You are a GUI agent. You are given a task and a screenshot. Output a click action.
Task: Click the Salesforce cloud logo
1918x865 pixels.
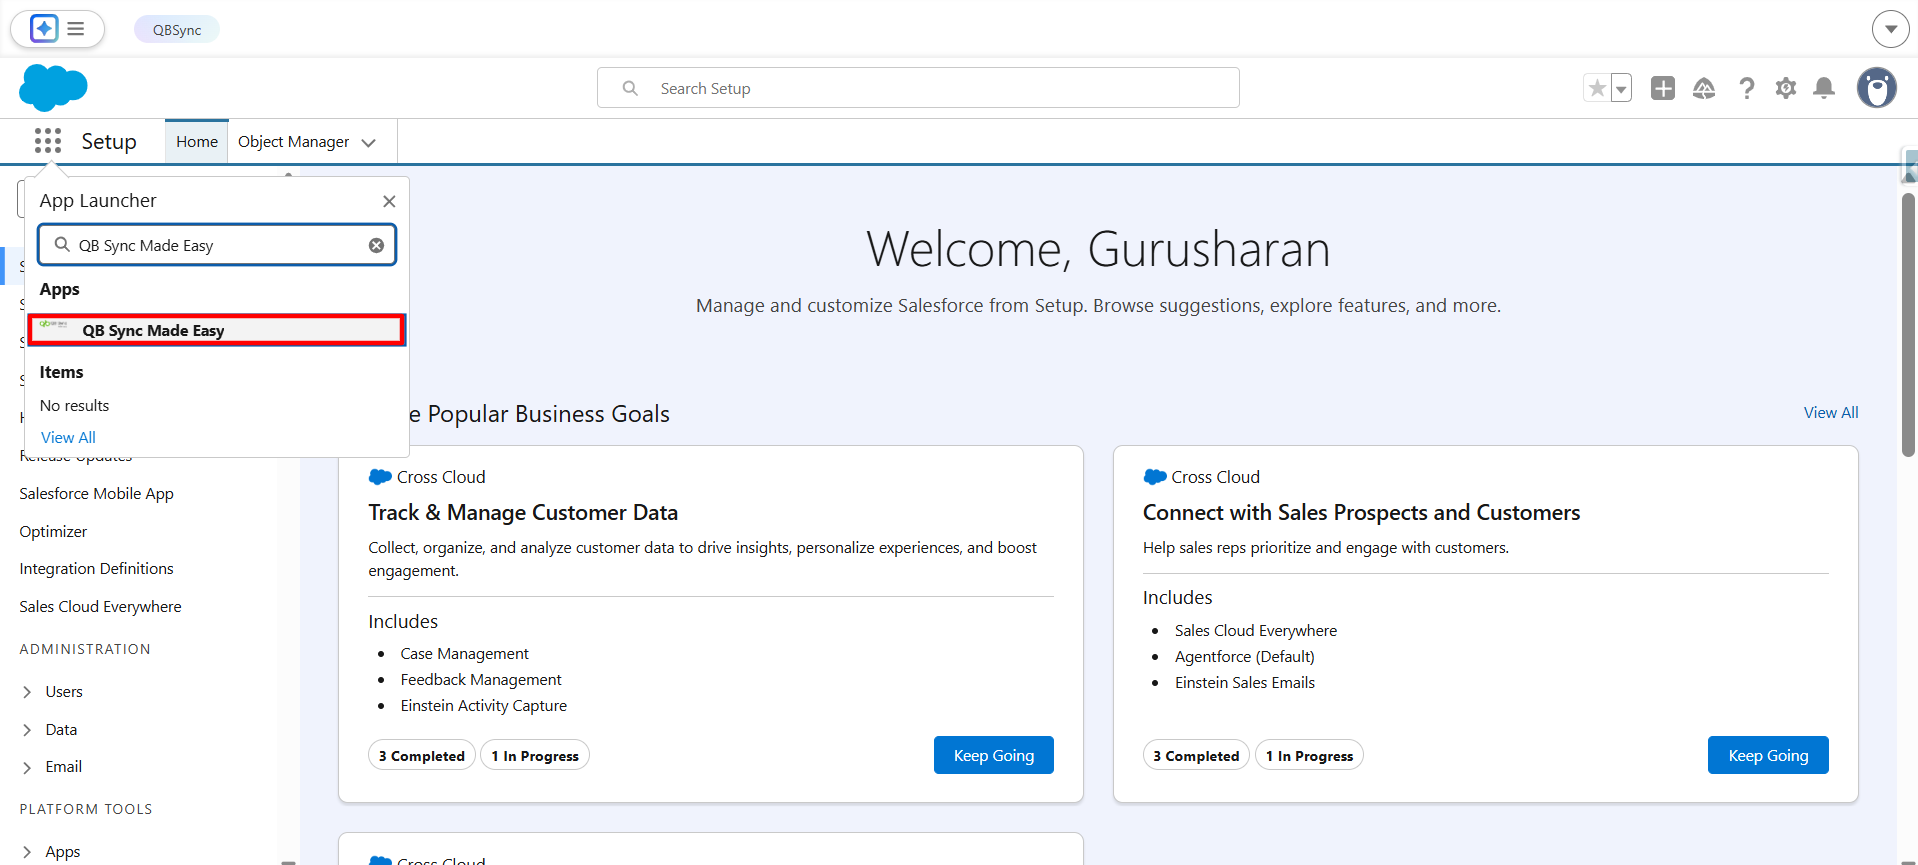(x=53, y=88)
